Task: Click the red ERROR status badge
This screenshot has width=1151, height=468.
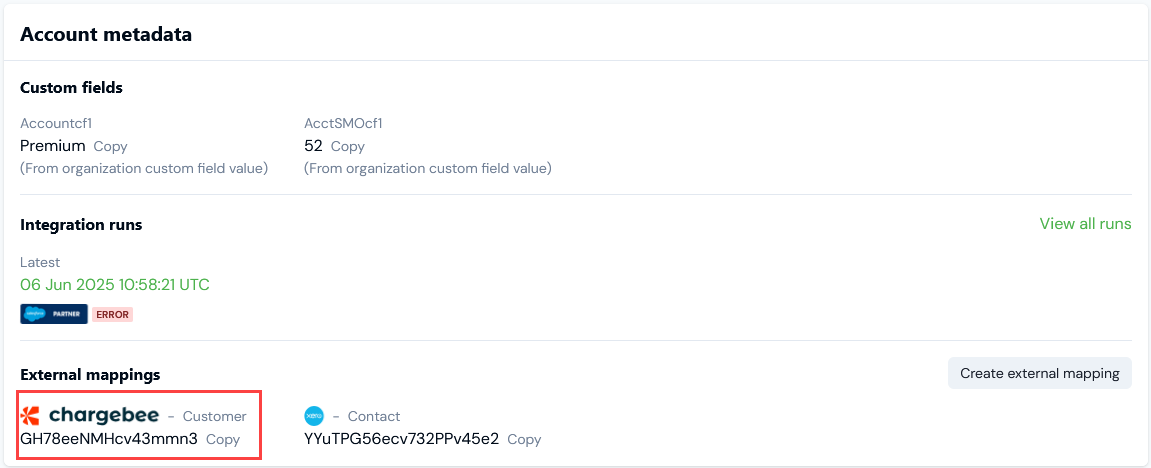Action: (113, 314)
